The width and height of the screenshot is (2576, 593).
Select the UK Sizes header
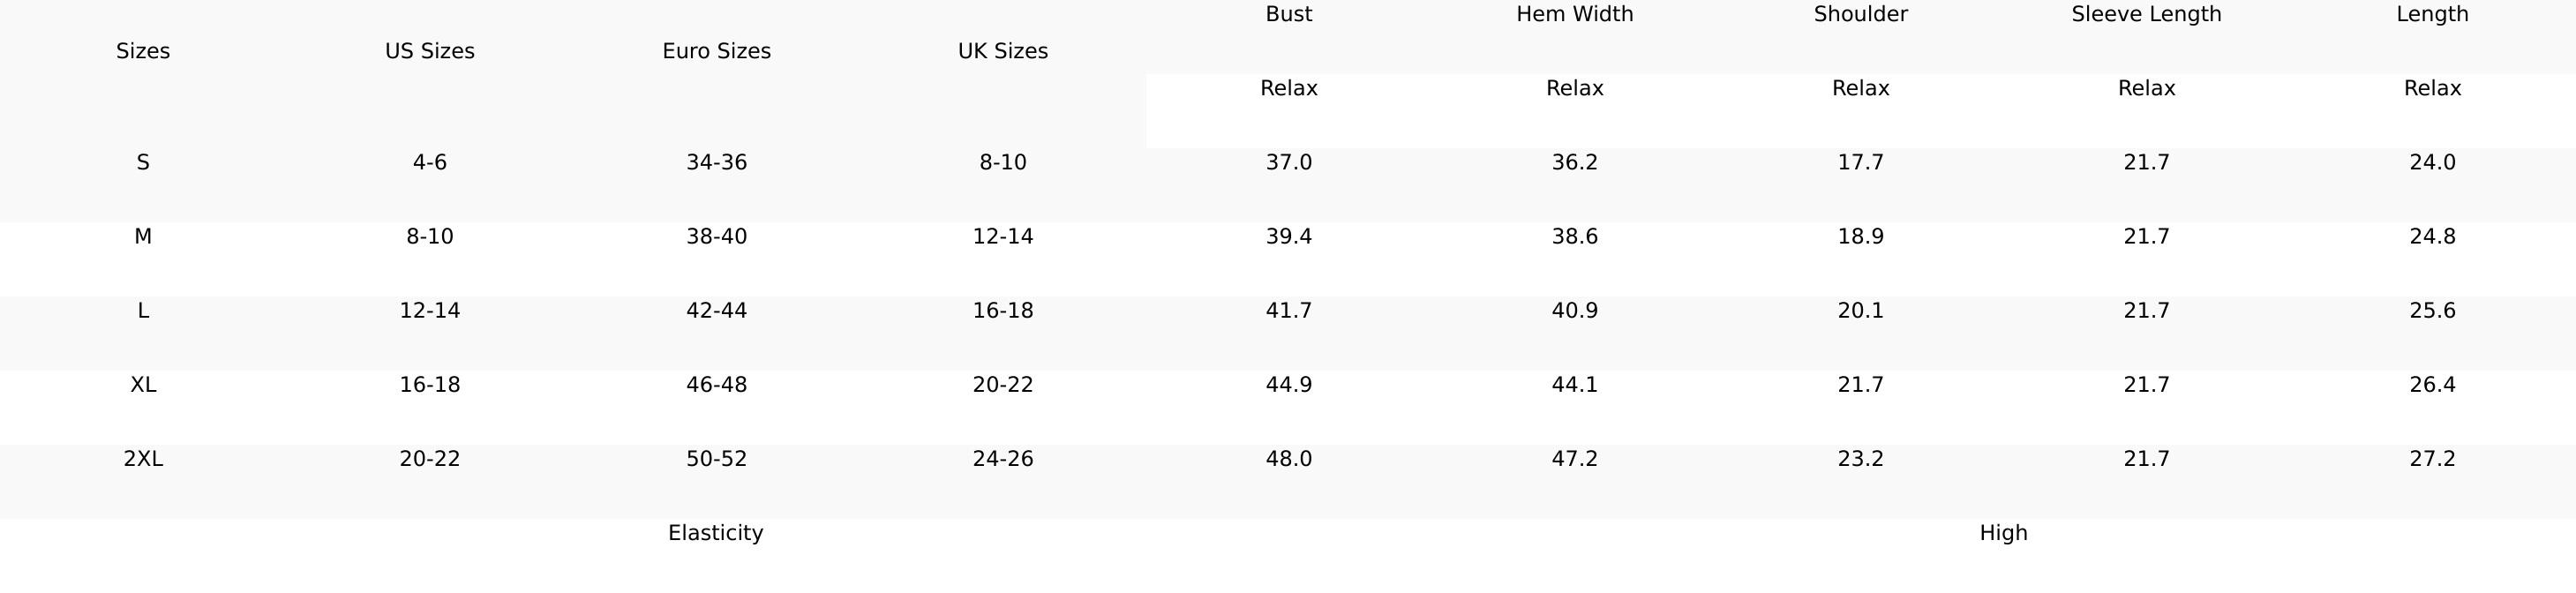tap(1002, 51)
